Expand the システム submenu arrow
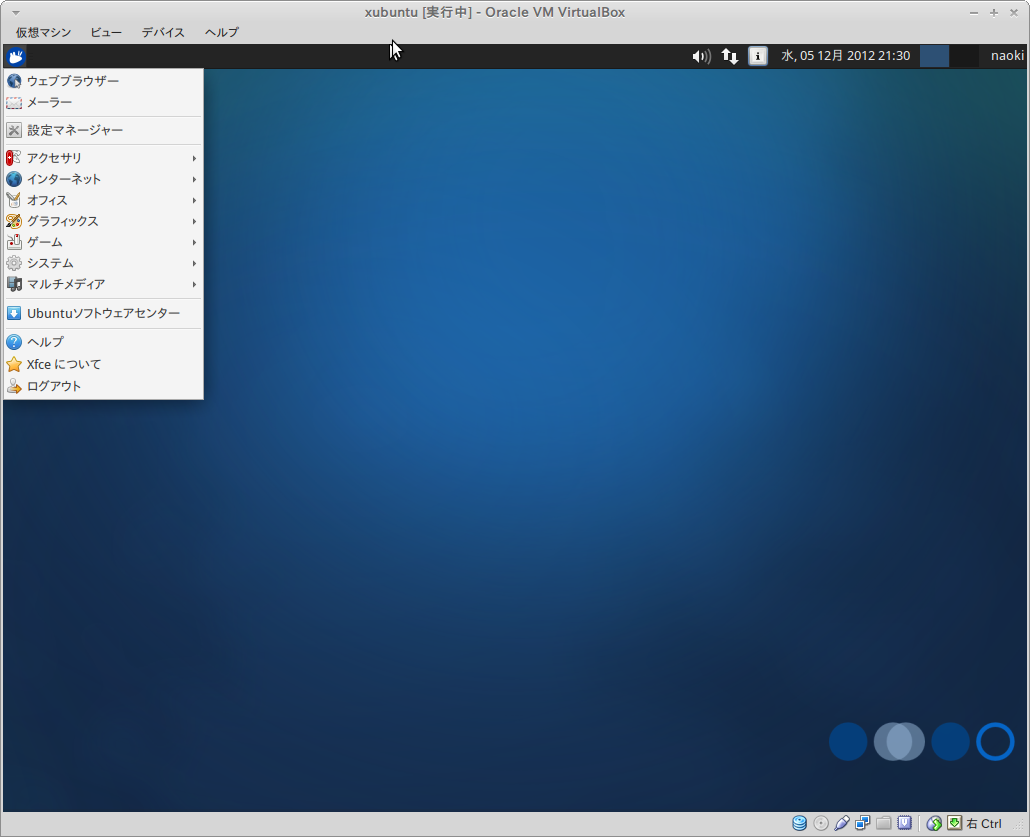 coord(194,263)
